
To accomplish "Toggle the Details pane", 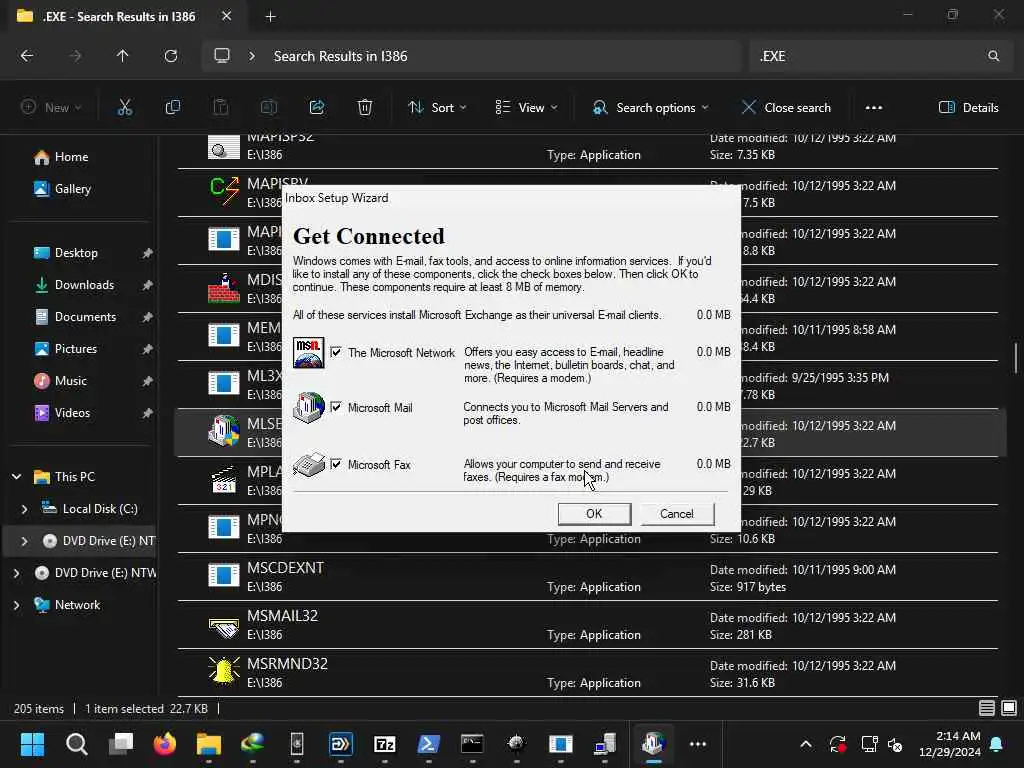I will pyautogui.click(x=968, y=108).
